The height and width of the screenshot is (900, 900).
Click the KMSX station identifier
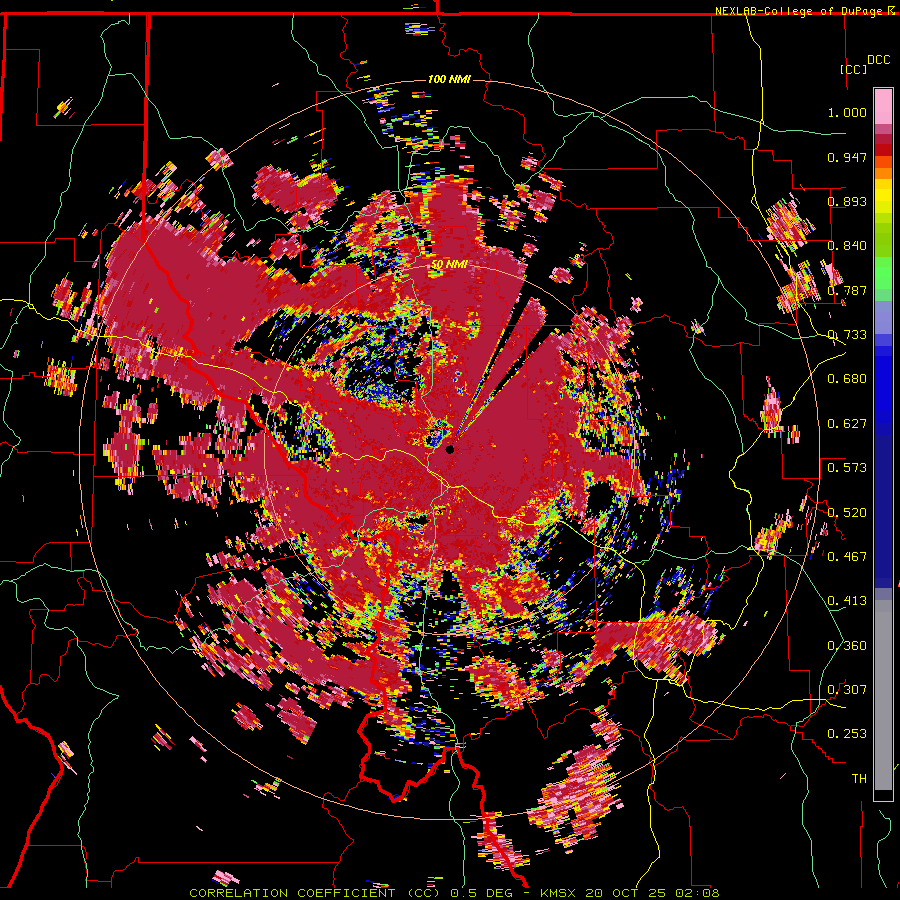coord(559,893)
